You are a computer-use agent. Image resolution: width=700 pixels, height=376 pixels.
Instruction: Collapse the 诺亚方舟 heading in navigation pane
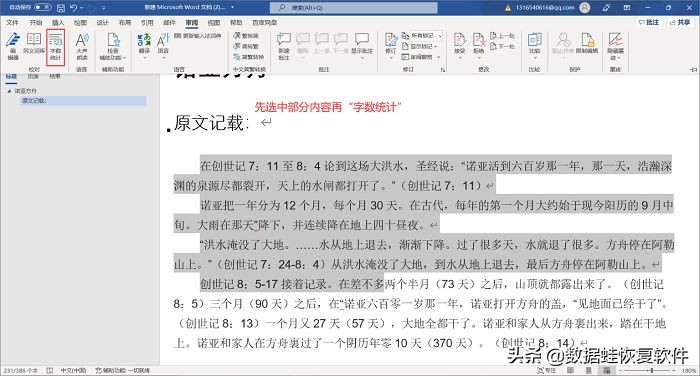pos(9,91)
